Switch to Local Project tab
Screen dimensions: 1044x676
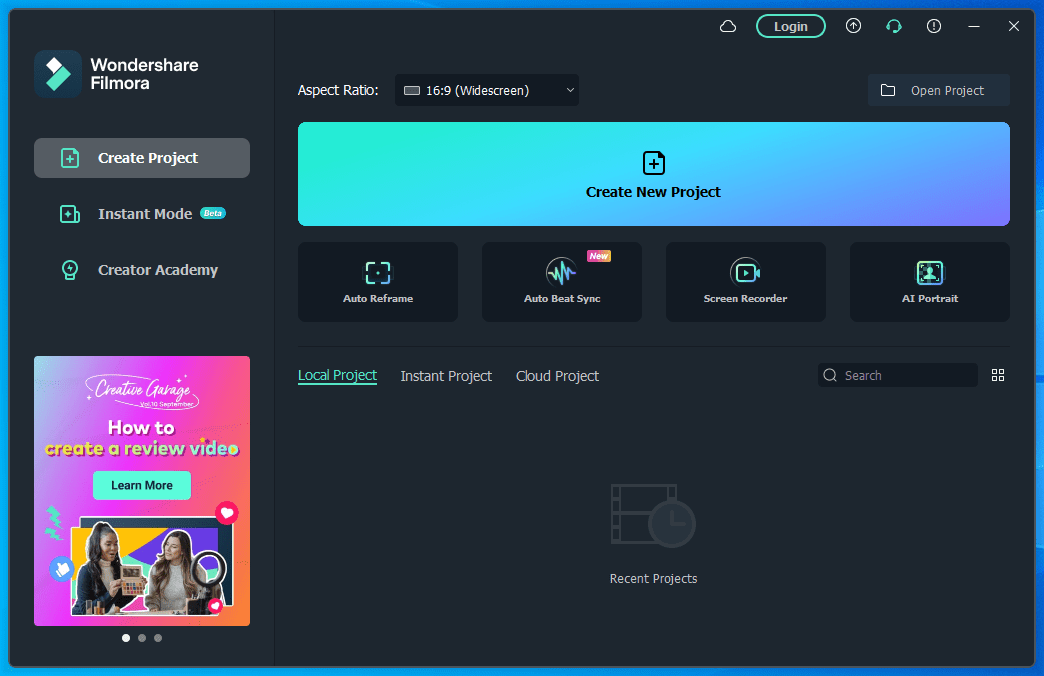click(337, 376)
